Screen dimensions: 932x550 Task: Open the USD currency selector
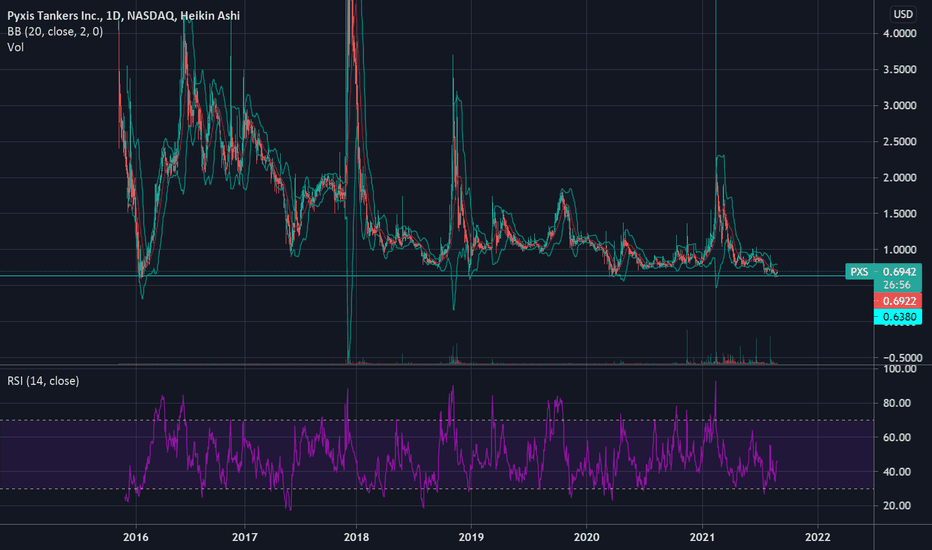(903, 14)
